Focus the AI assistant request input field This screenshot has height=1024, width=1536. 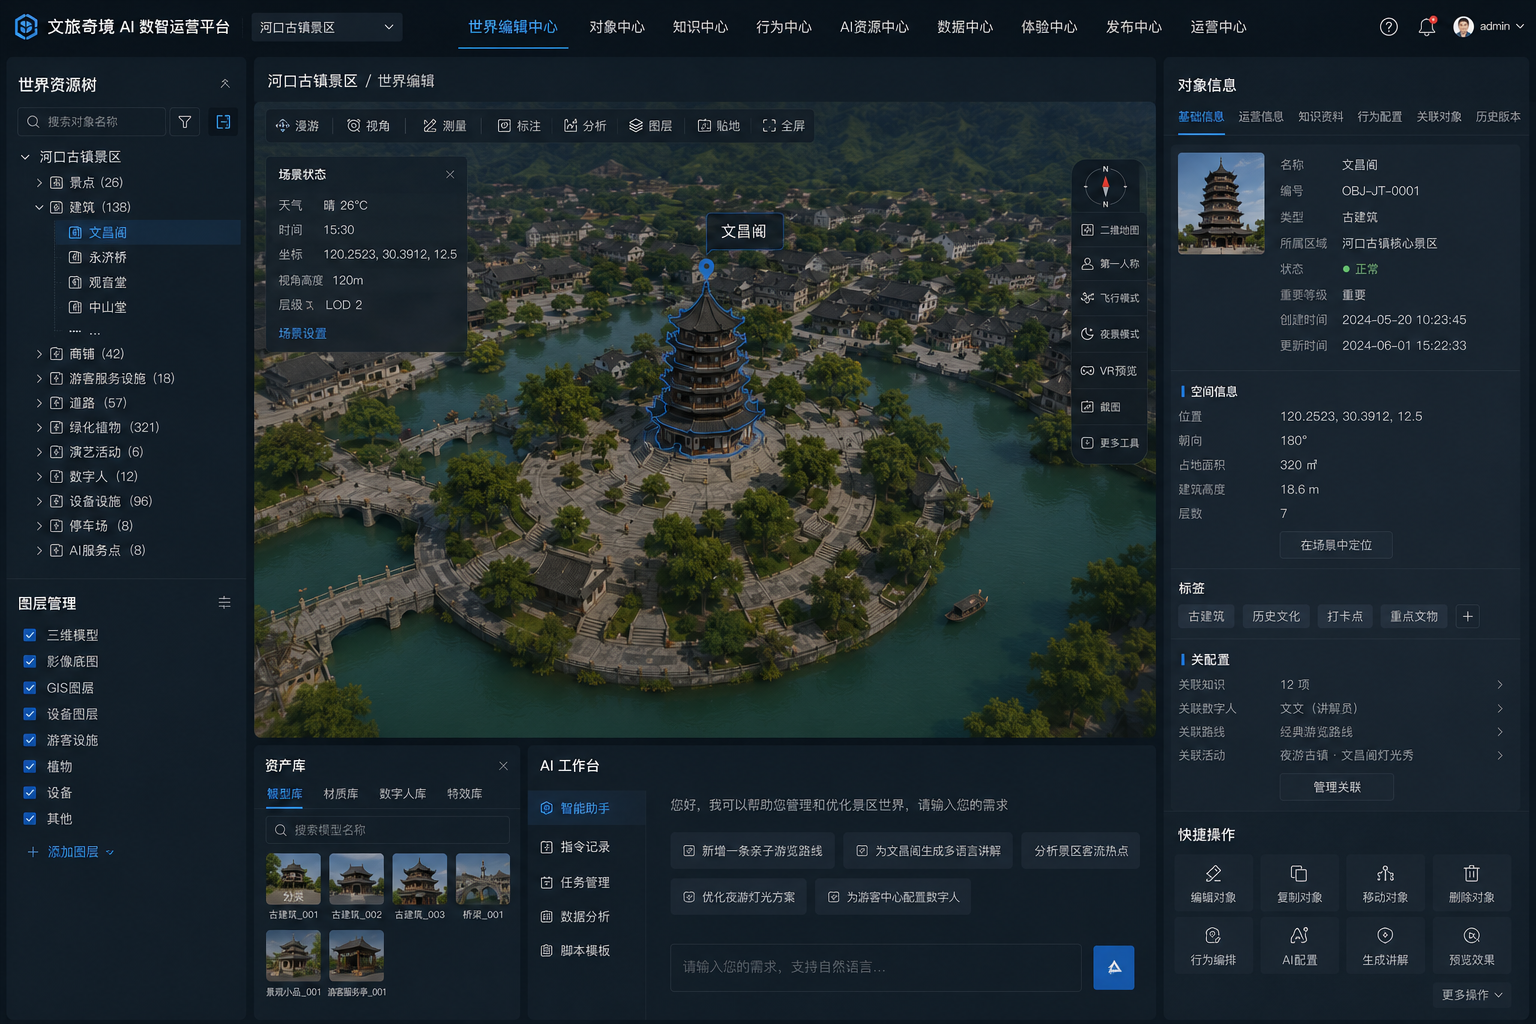point(875,967)
